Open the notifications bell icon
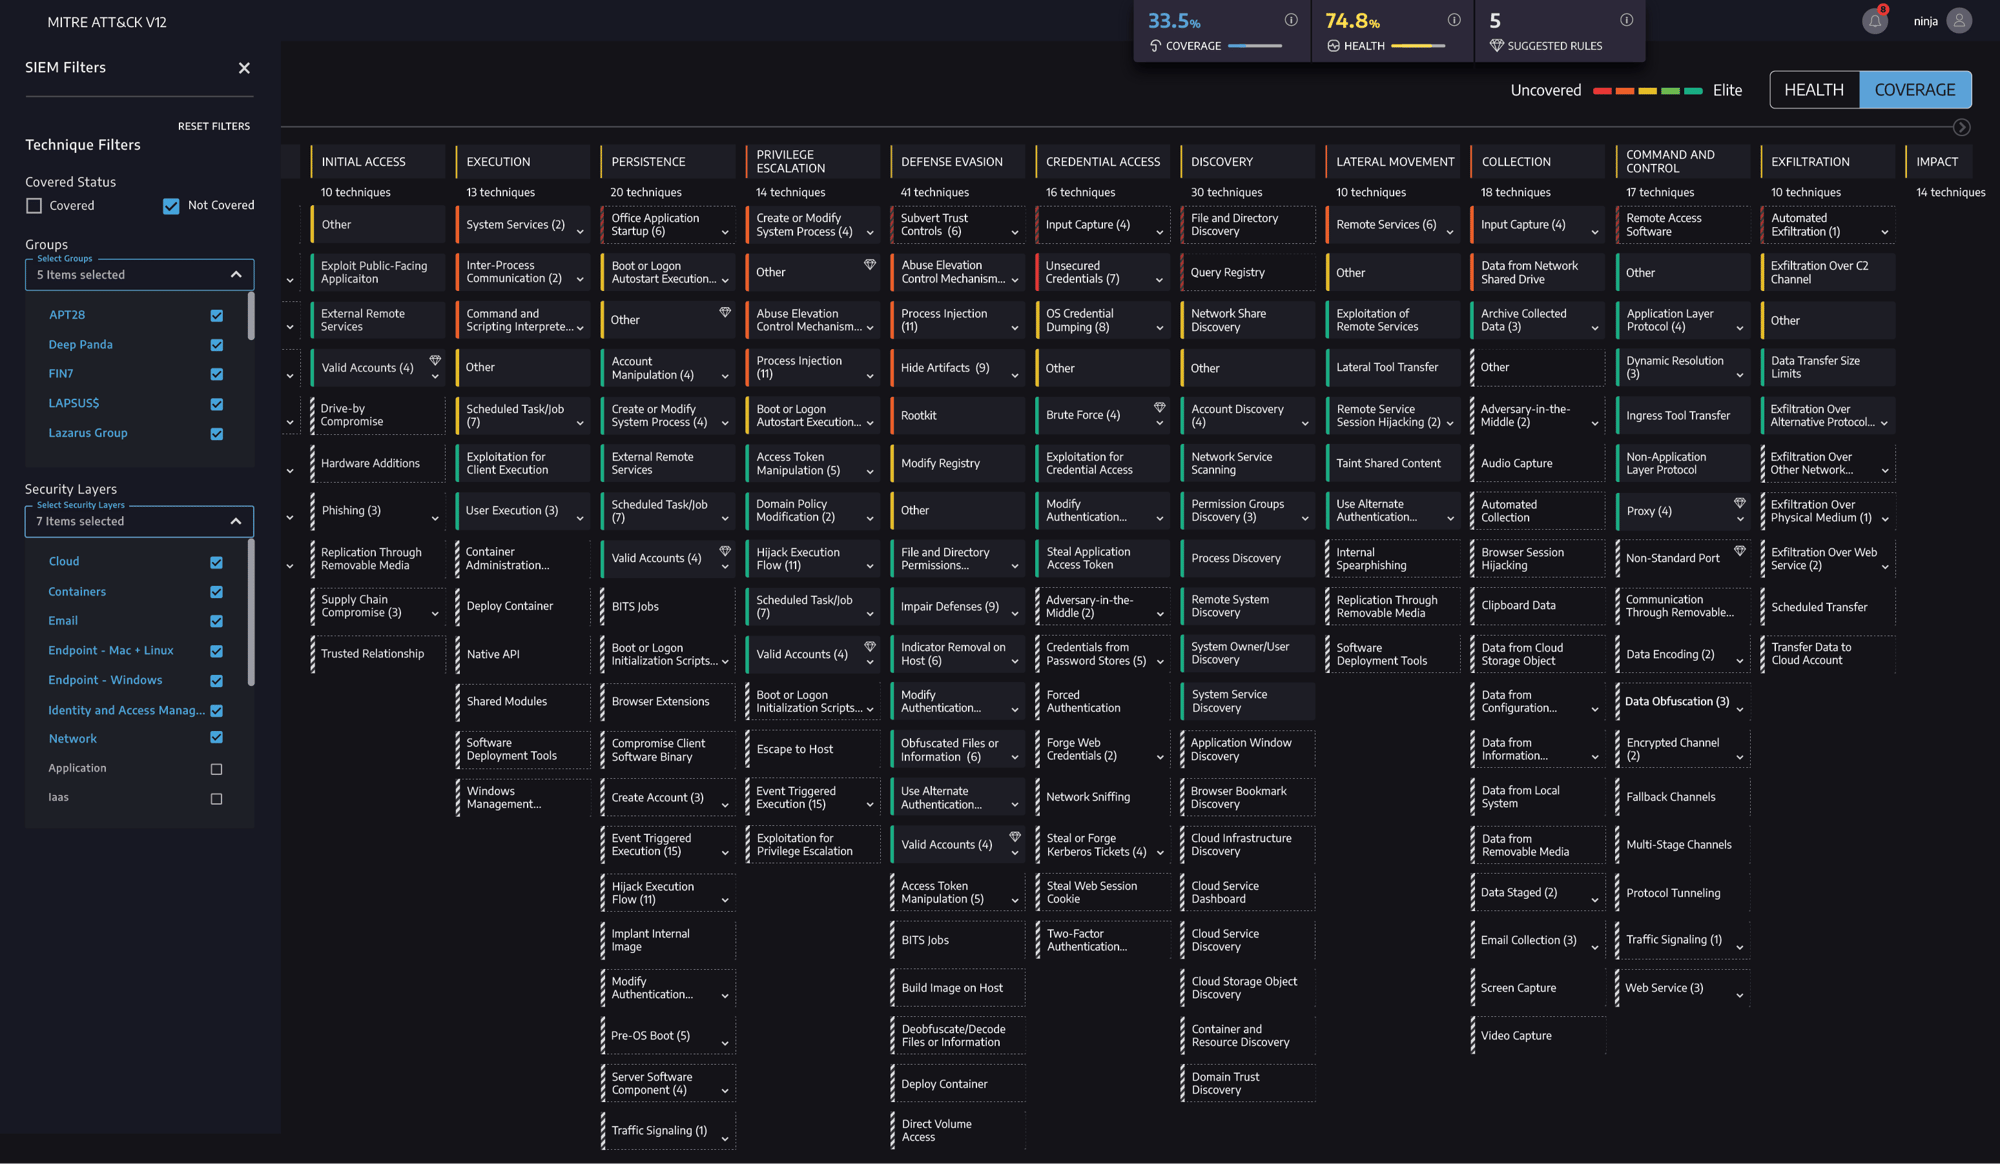The image size is (2000, 1164). pos(1874,21)
